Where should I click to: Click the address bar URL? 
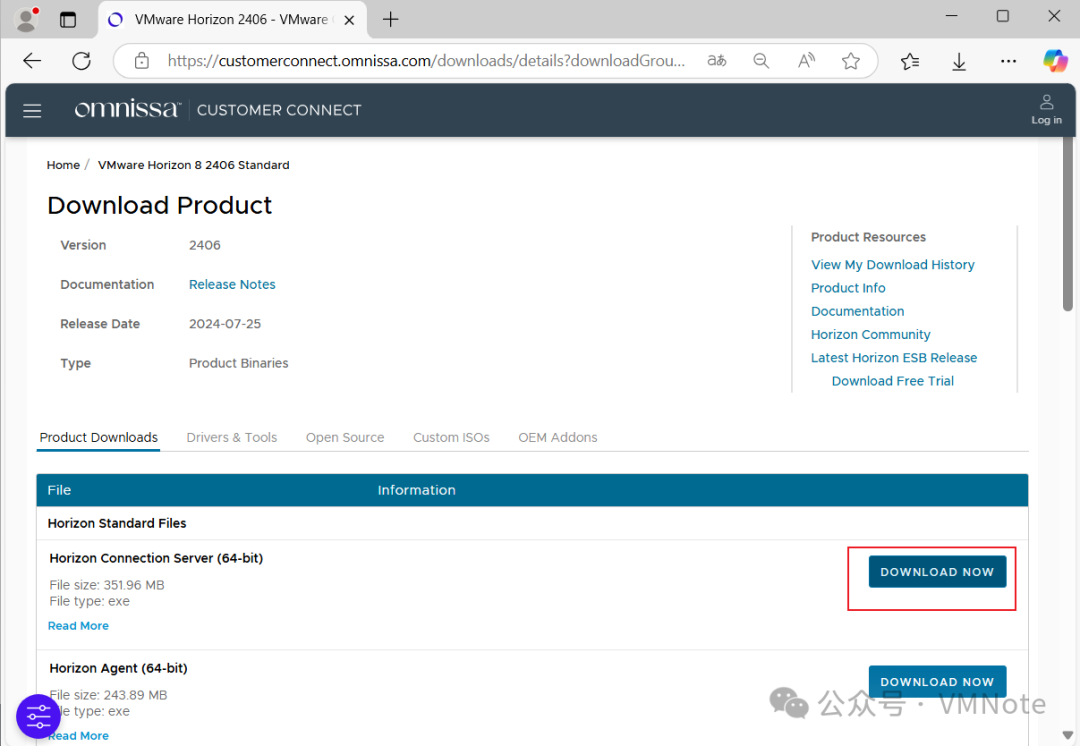[x=426, y=61]
